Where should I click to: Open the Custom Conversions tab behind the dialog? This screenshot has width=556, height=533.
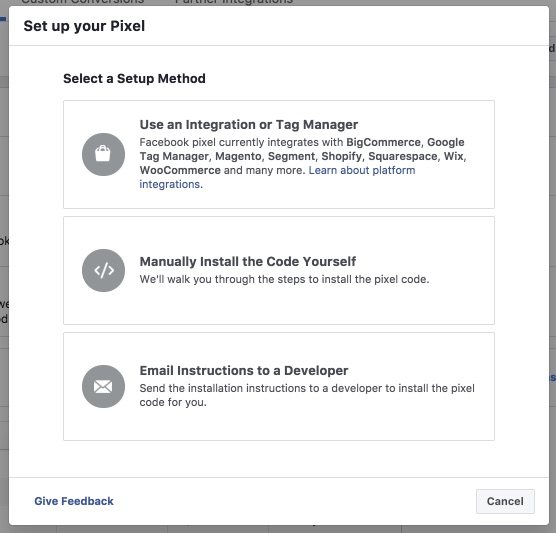[x=83, y=2]
